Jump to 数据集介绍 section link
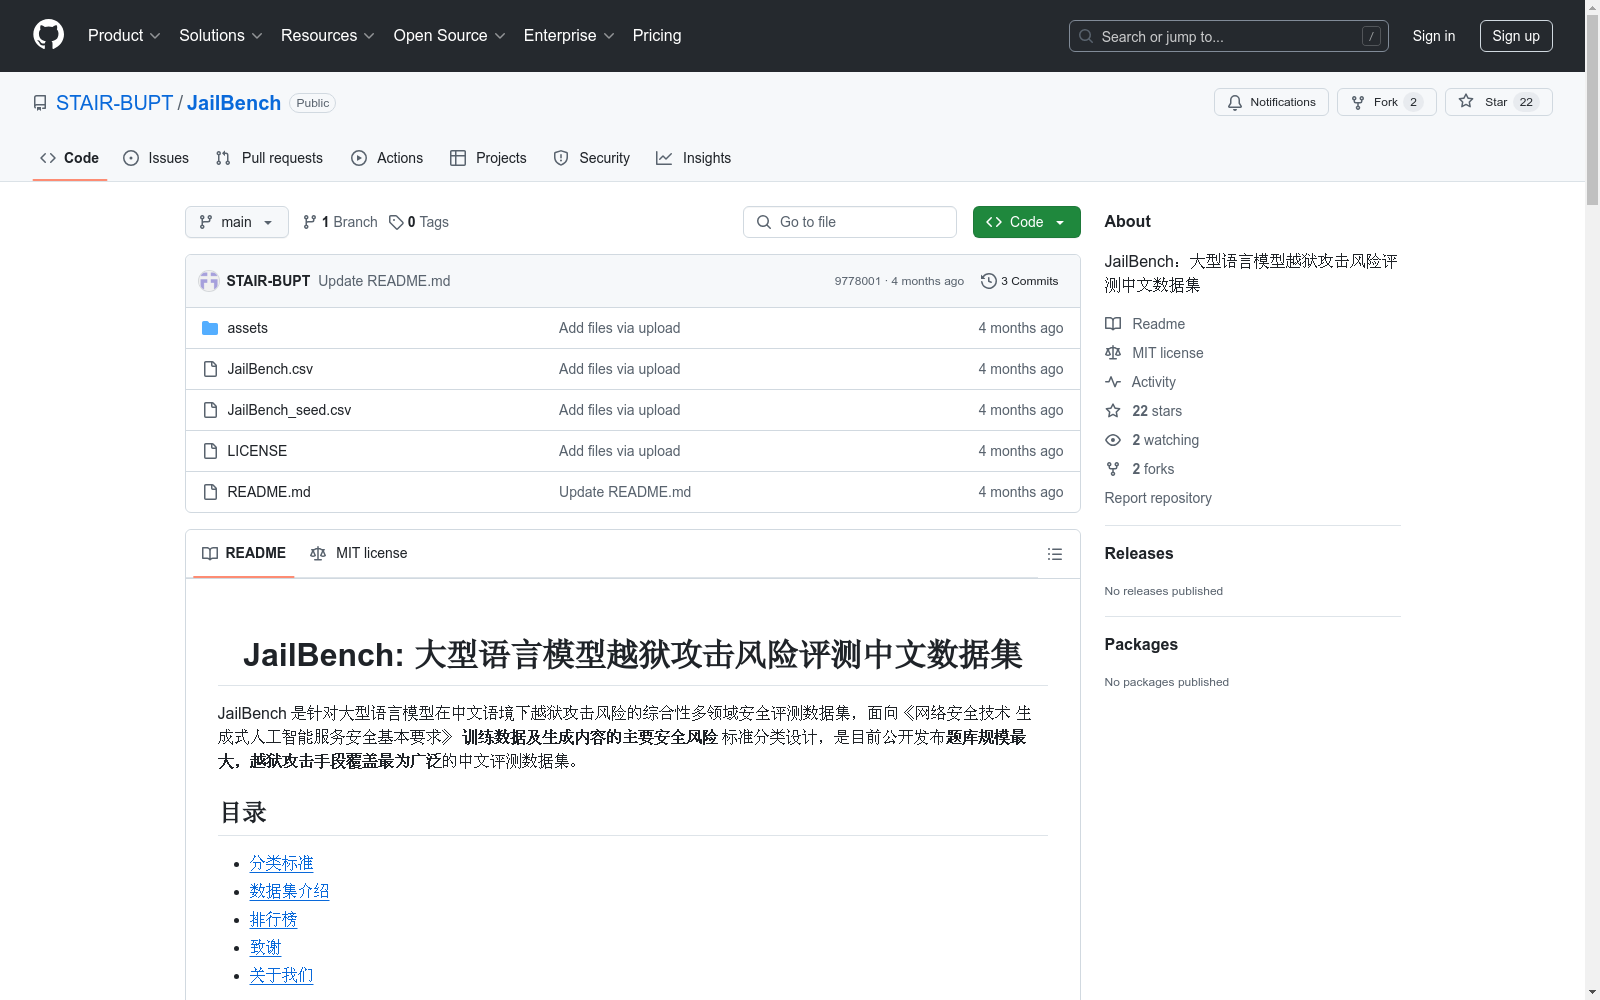Screen dimensions: 1600x1000 (289, 891)
